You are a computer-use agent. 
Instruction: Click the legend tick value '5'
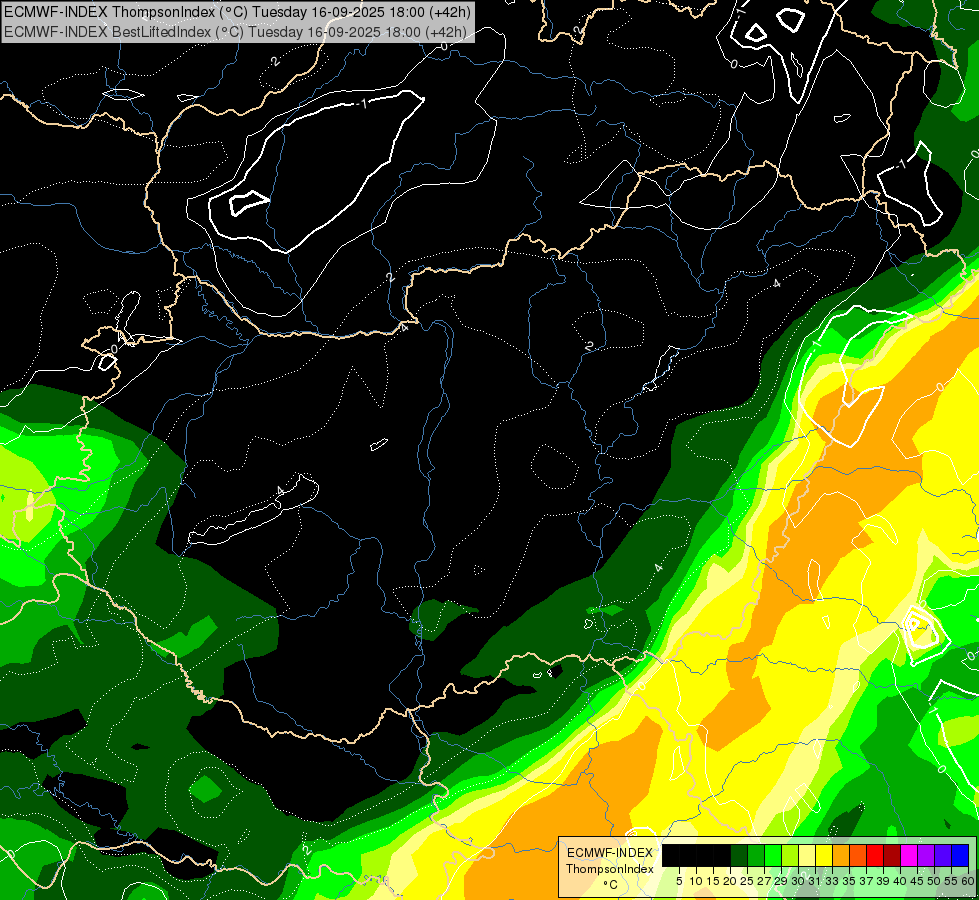(x=679, y=881)
